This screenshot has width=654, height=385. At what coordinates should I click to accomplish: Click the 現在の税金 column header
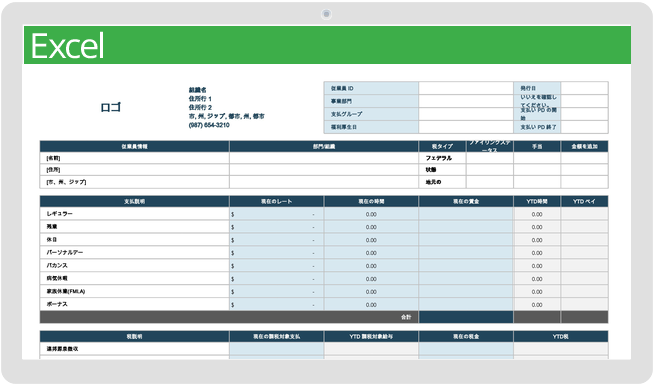coord(466,337)
